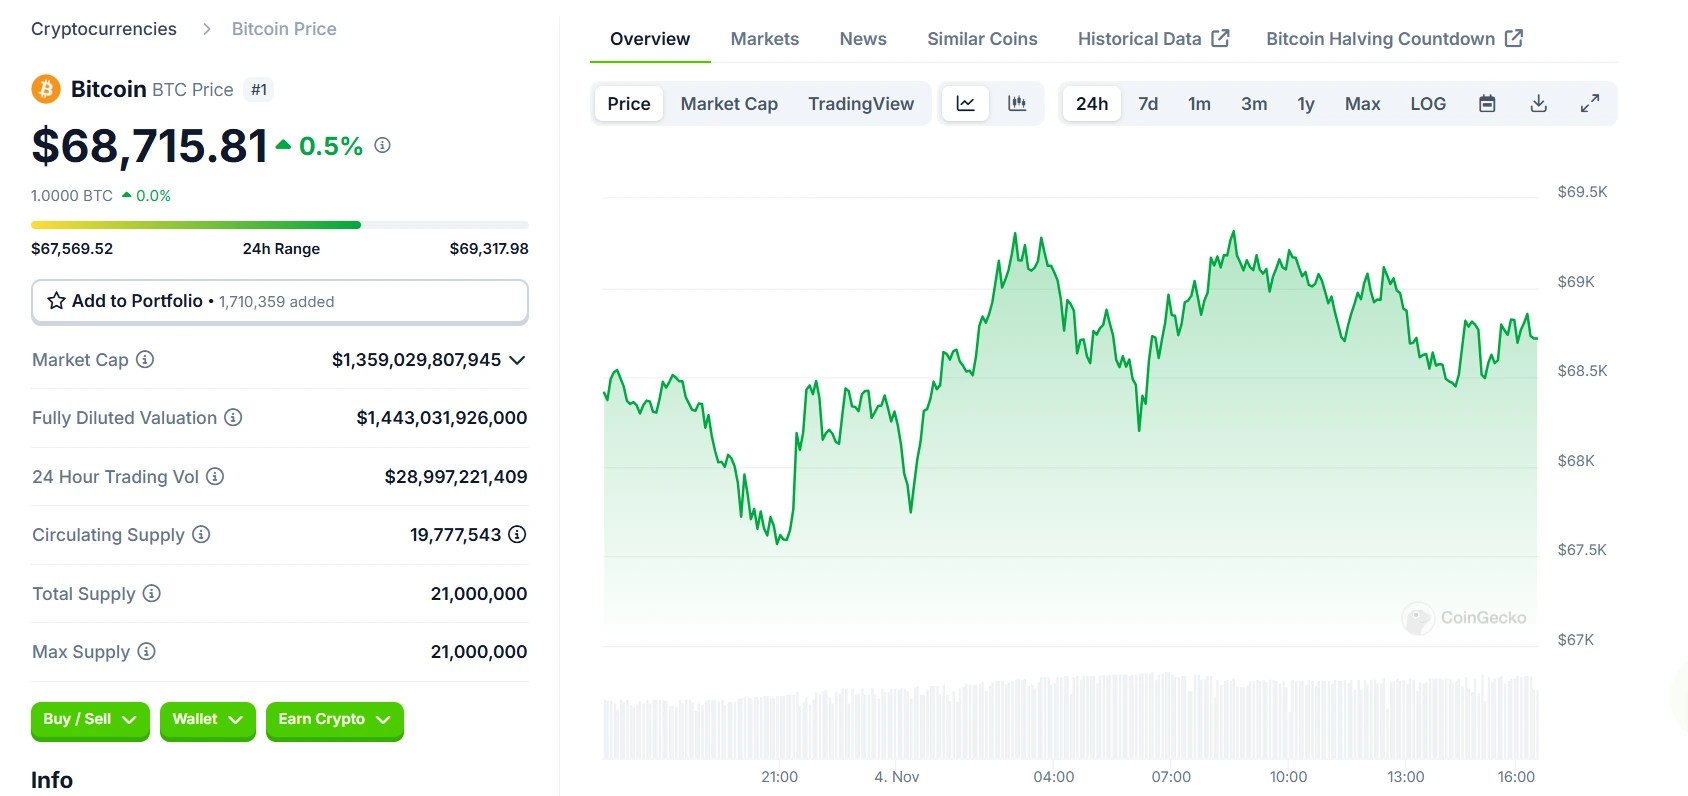Show 24 Hour Trading Vol info icon
The image size is (1688, 796).
[x=215, y=476]
